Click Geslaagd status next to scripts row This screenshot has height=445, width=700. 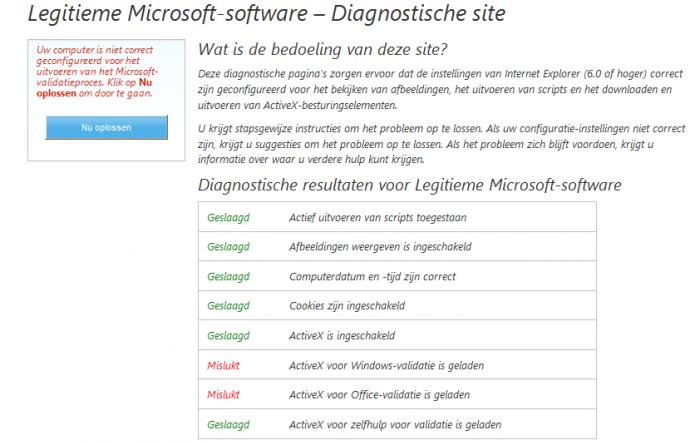point(228,218)
